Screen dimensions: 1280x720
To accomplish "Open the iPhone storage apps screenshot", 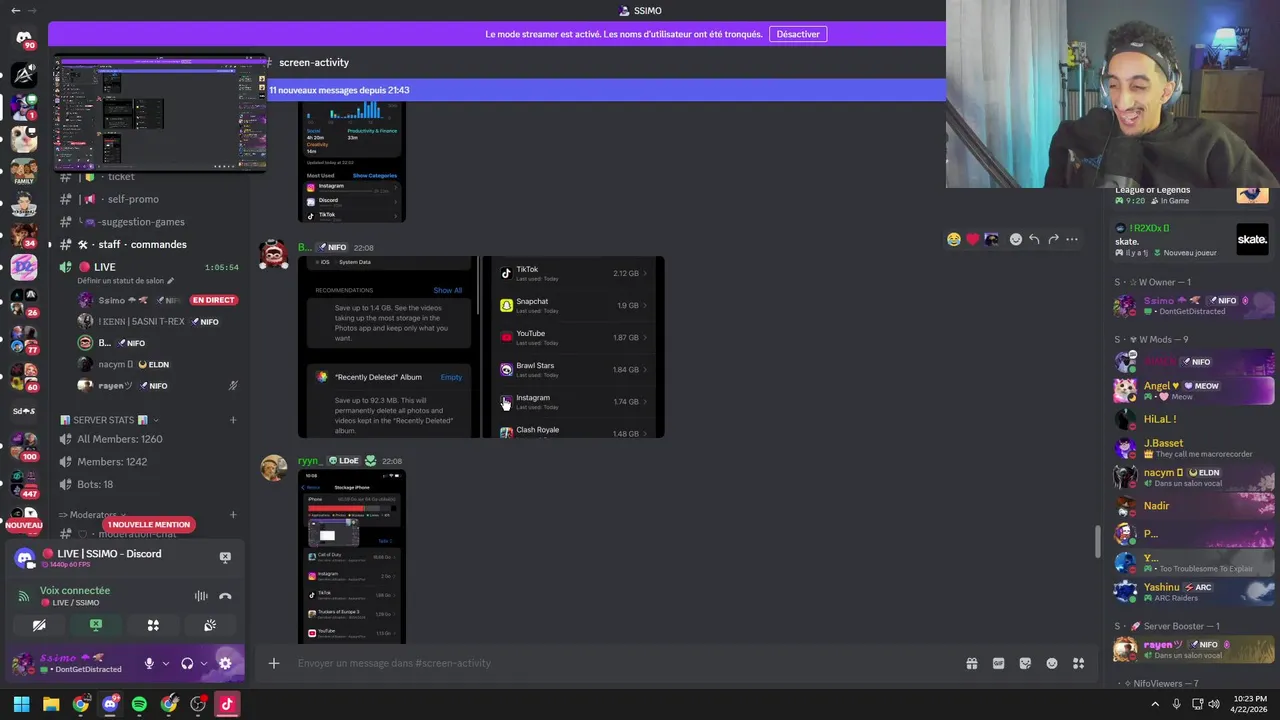I will click(574, 346).
